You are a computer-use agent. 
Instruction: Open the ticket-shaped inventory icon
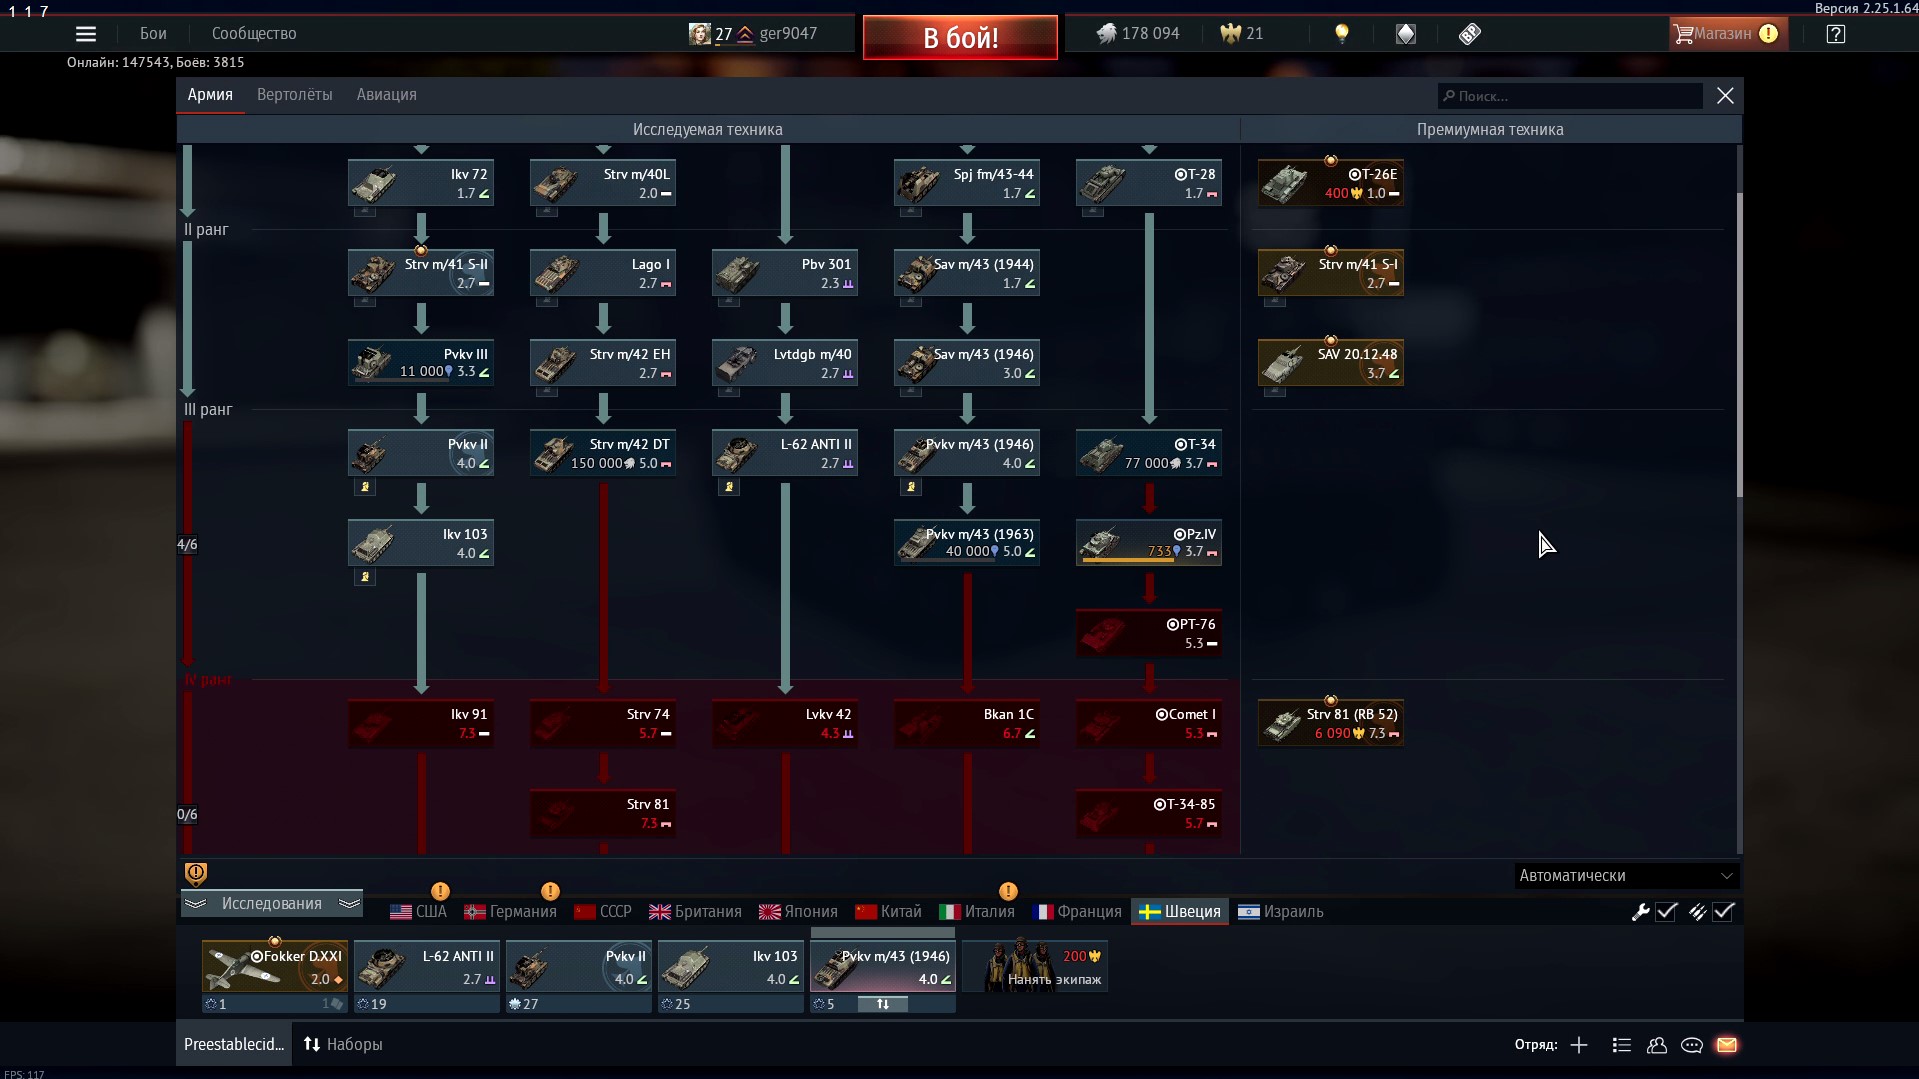tap(1469, 33)
